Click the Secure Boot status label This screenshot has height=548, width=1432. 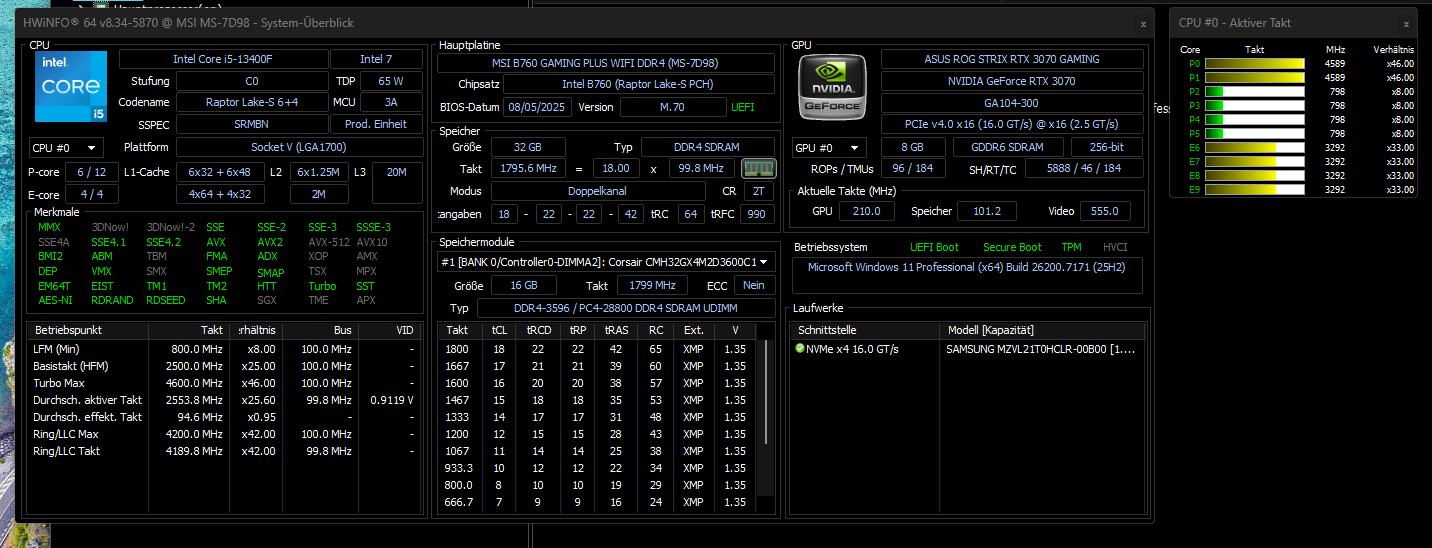click(1012, 247)
